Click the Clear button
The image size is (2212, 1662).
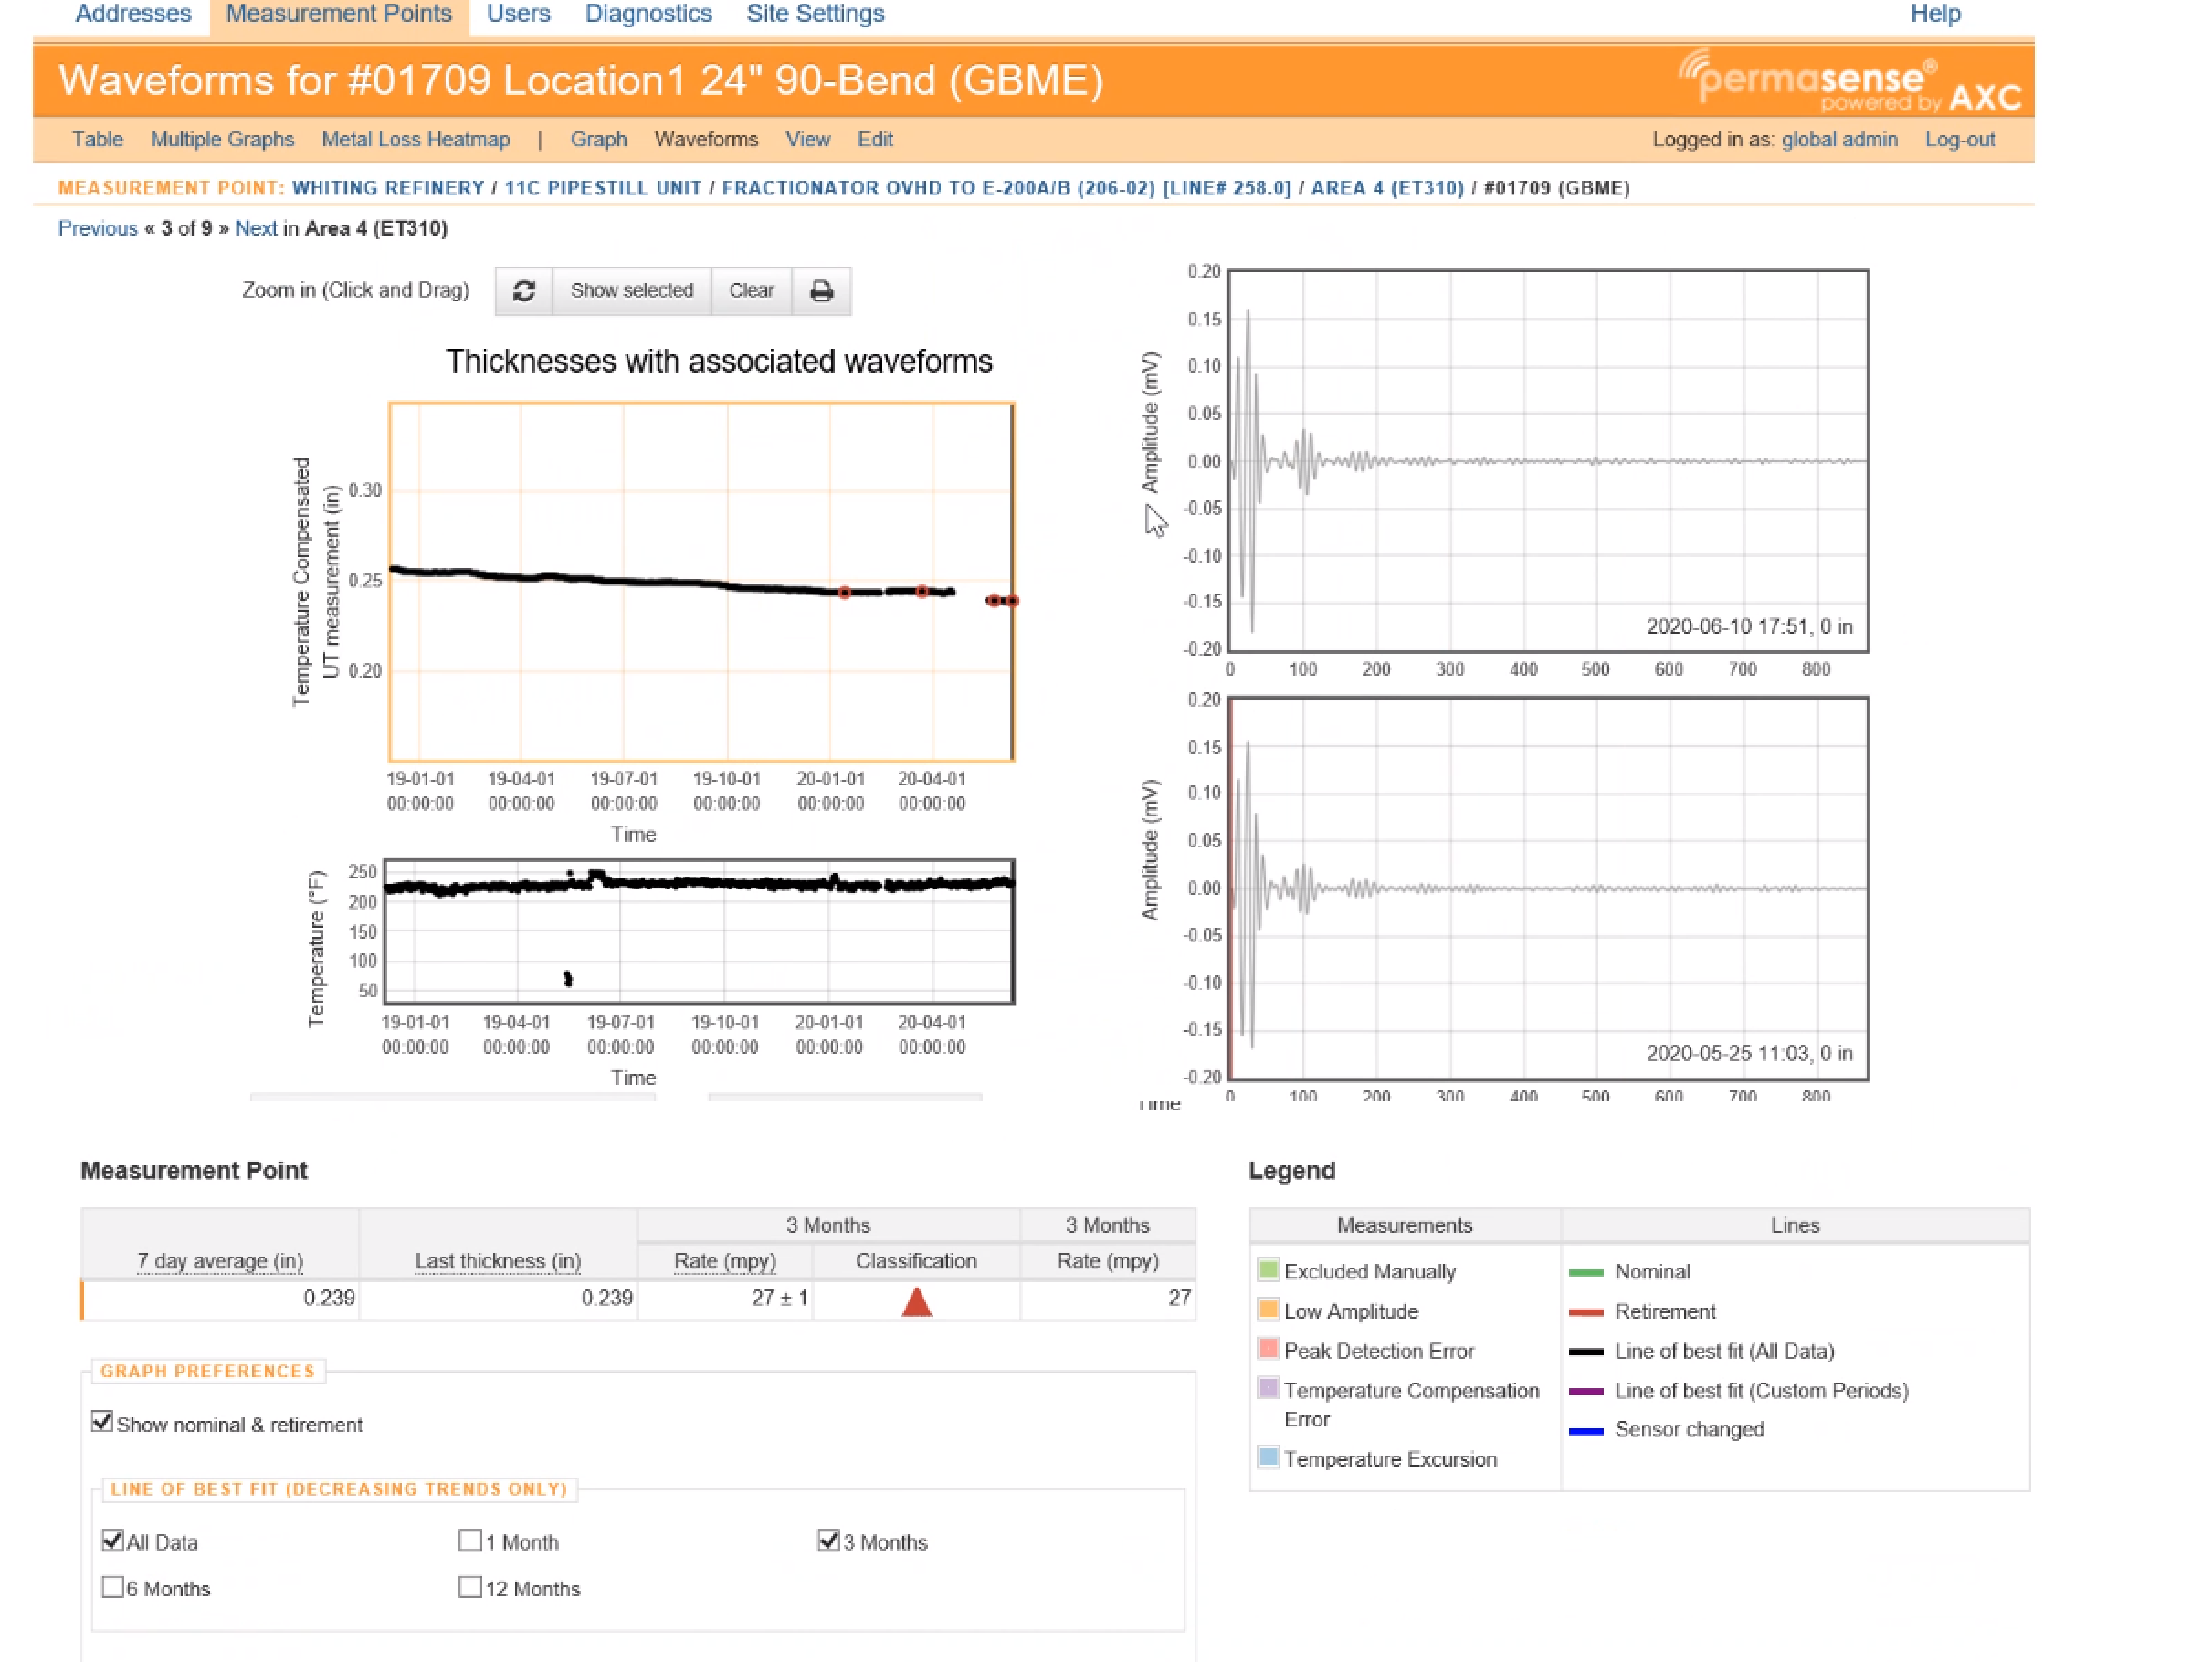point(751,291)
